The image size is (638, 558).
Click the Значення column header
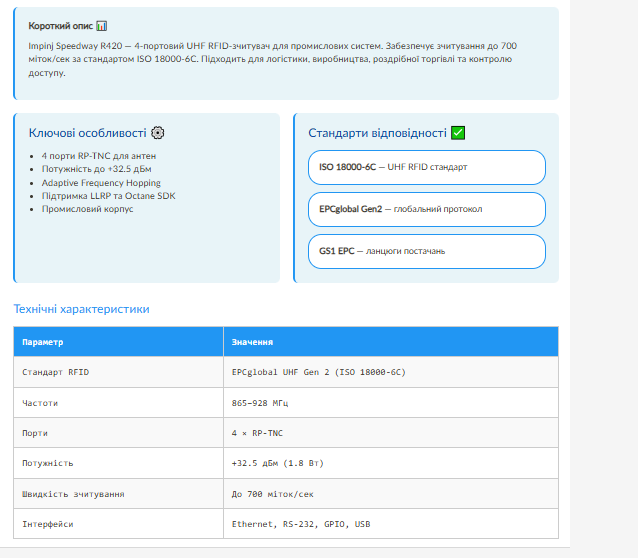(391, 342)
